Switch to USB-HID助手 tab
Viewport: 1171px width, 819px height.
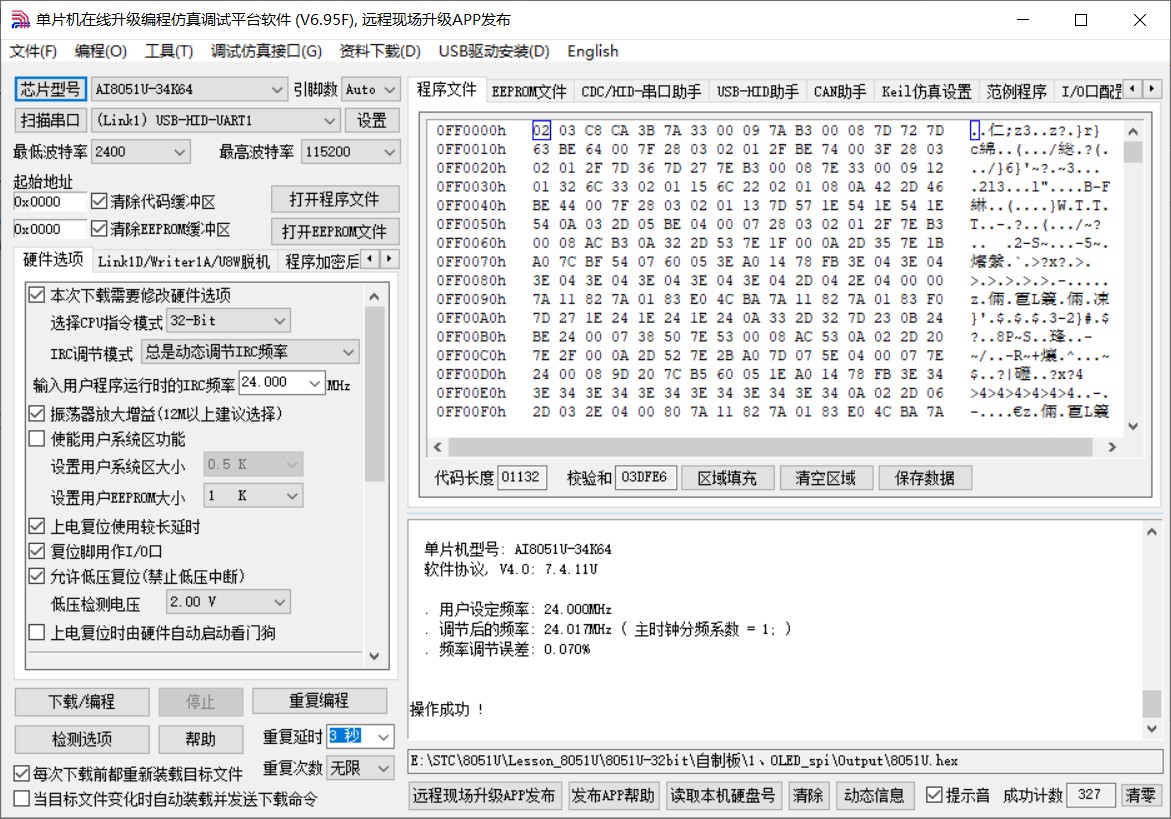[x=758, y=91]
